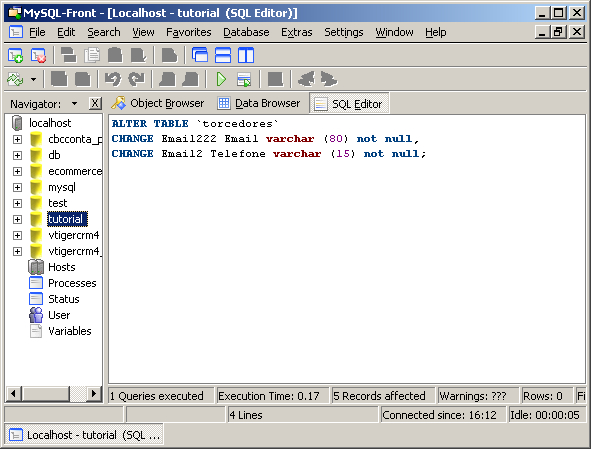
Task: Open the Edit menu
Action: (x=66, y=32)
